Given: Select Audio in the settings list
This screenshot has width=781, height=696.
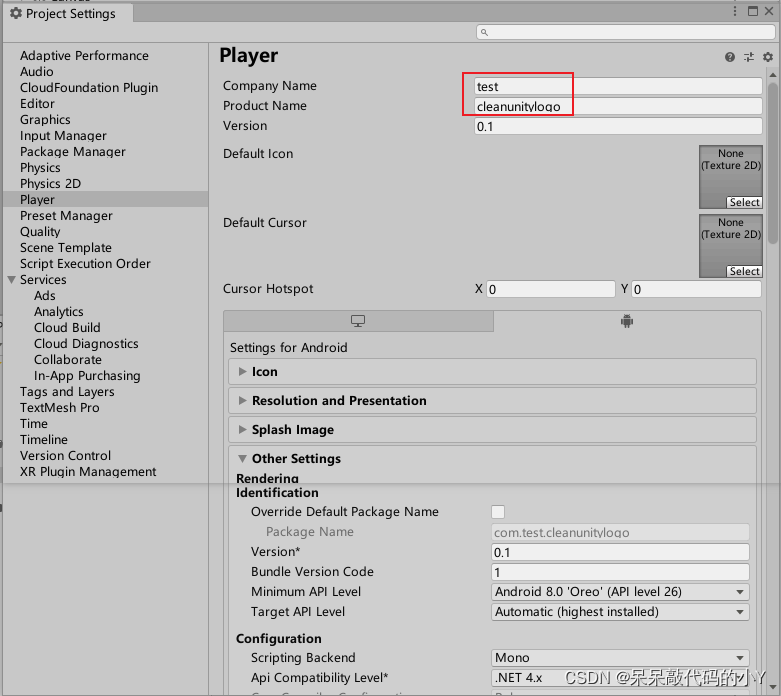Looking at the screenshot, I should 36,72.
